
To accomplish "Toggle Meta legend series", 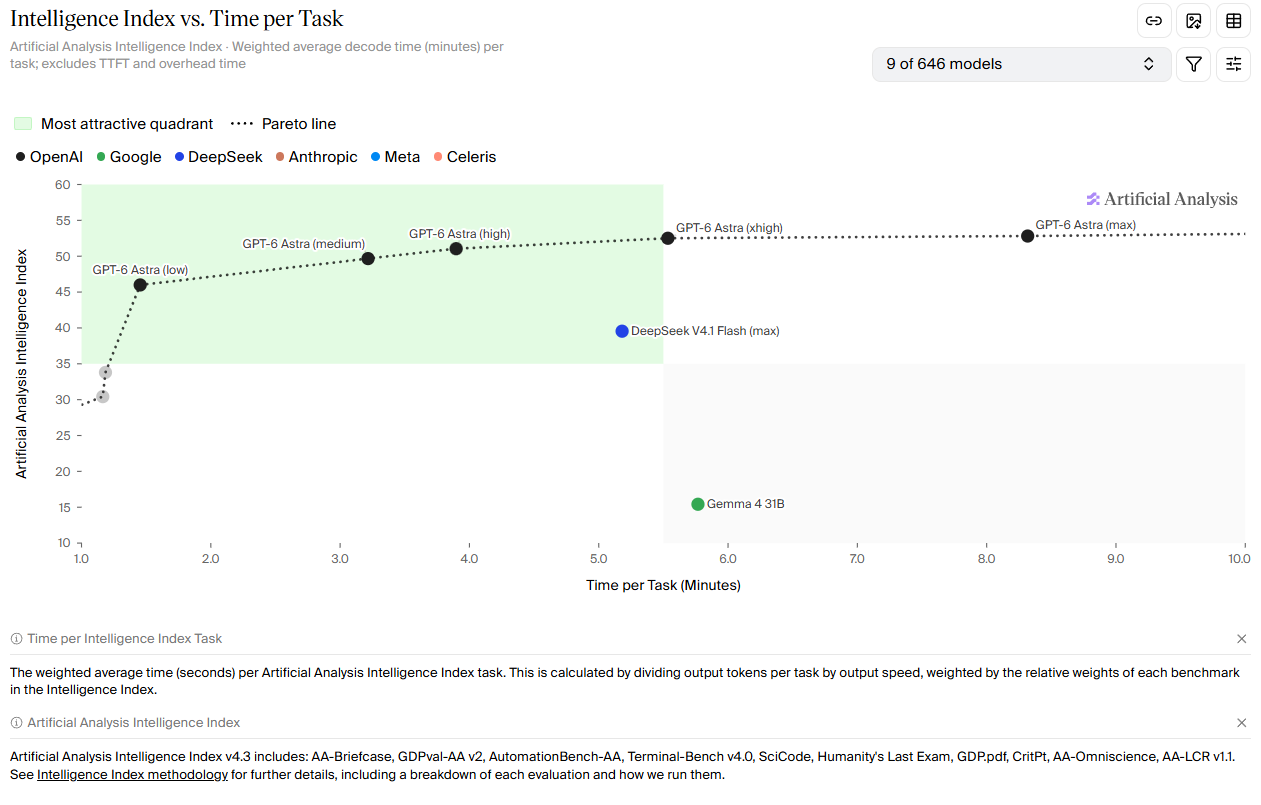I will click(395, 157).
